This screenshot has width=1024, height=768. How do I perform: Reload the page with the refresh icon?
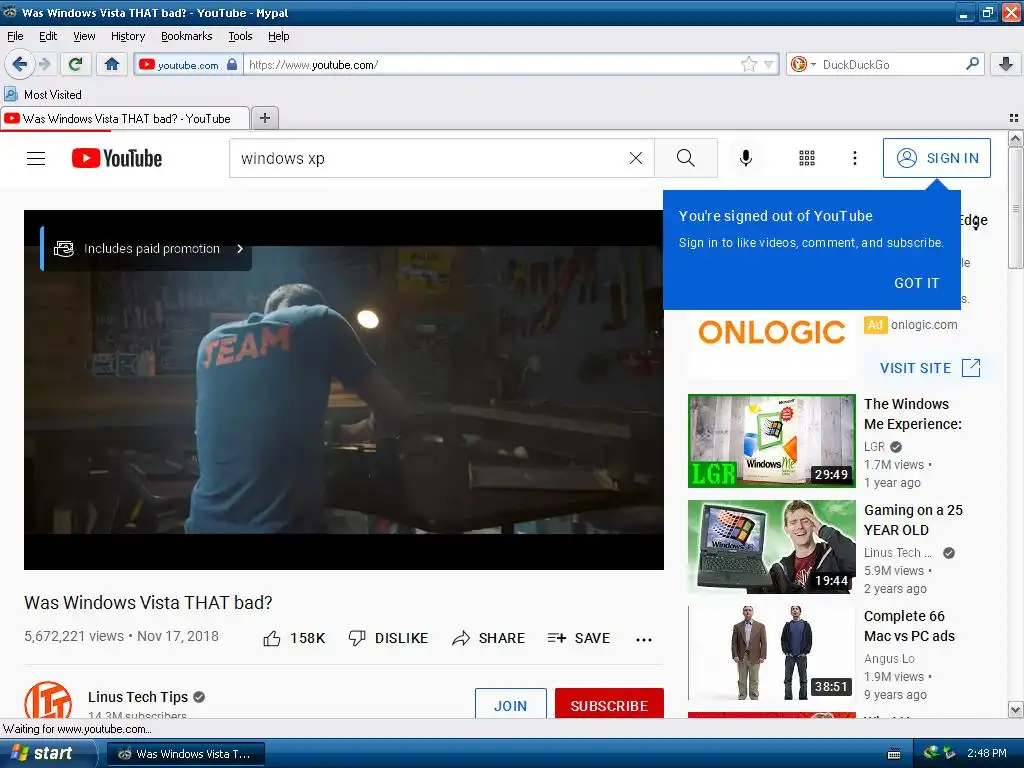pyautogui.click(x=75, y=64)
